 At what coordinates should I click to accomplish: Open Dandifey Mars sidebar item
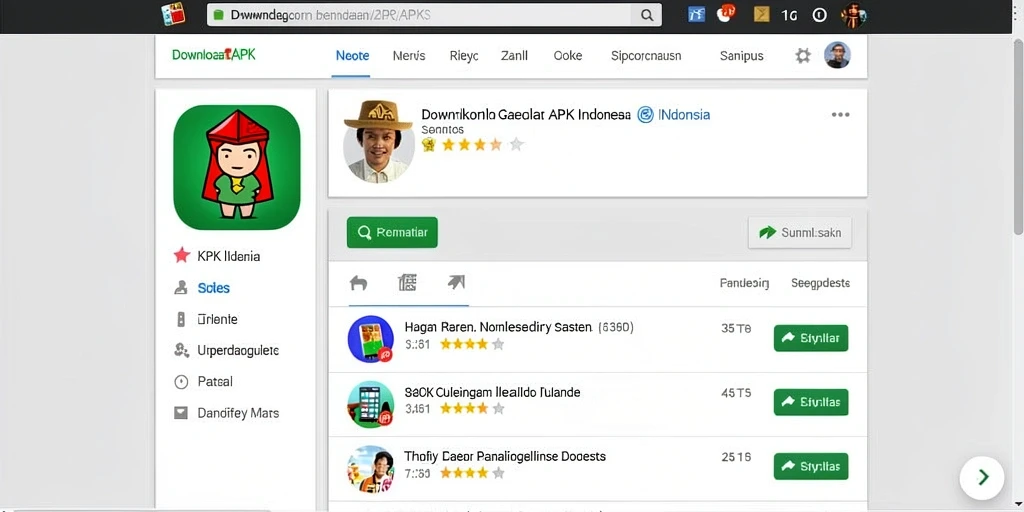(x=226, y=413)
